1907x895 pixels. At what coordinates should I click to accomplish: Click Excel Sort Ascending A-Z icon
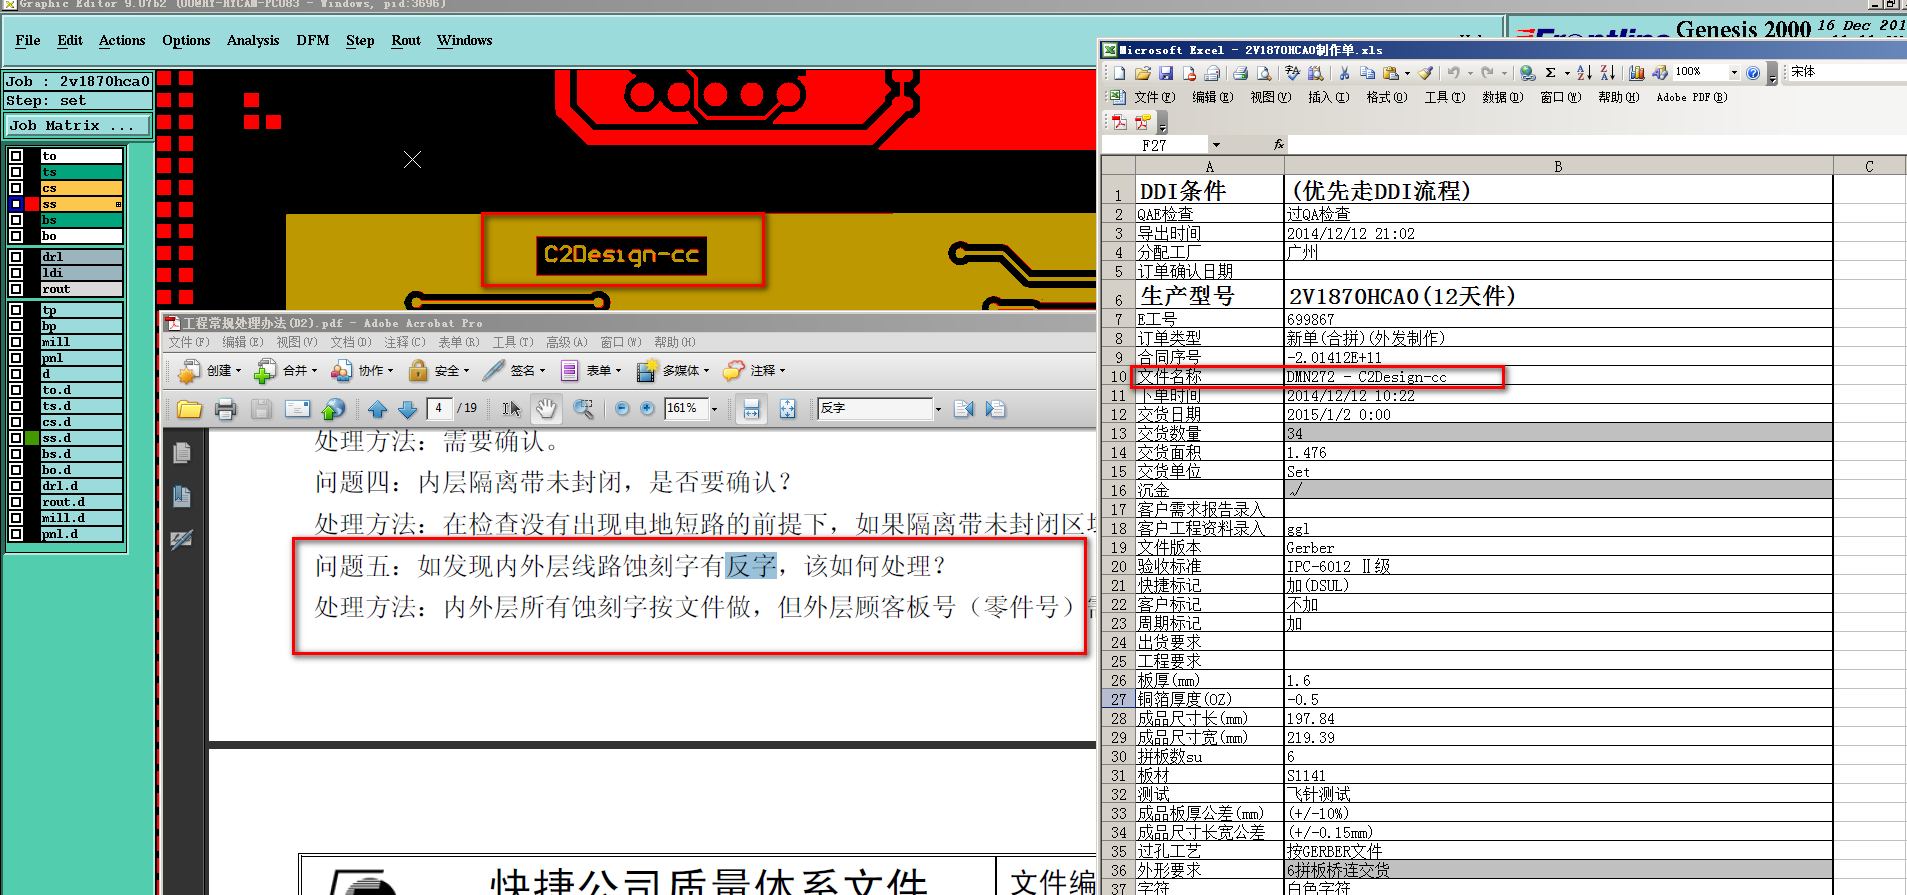(1584, 73)
